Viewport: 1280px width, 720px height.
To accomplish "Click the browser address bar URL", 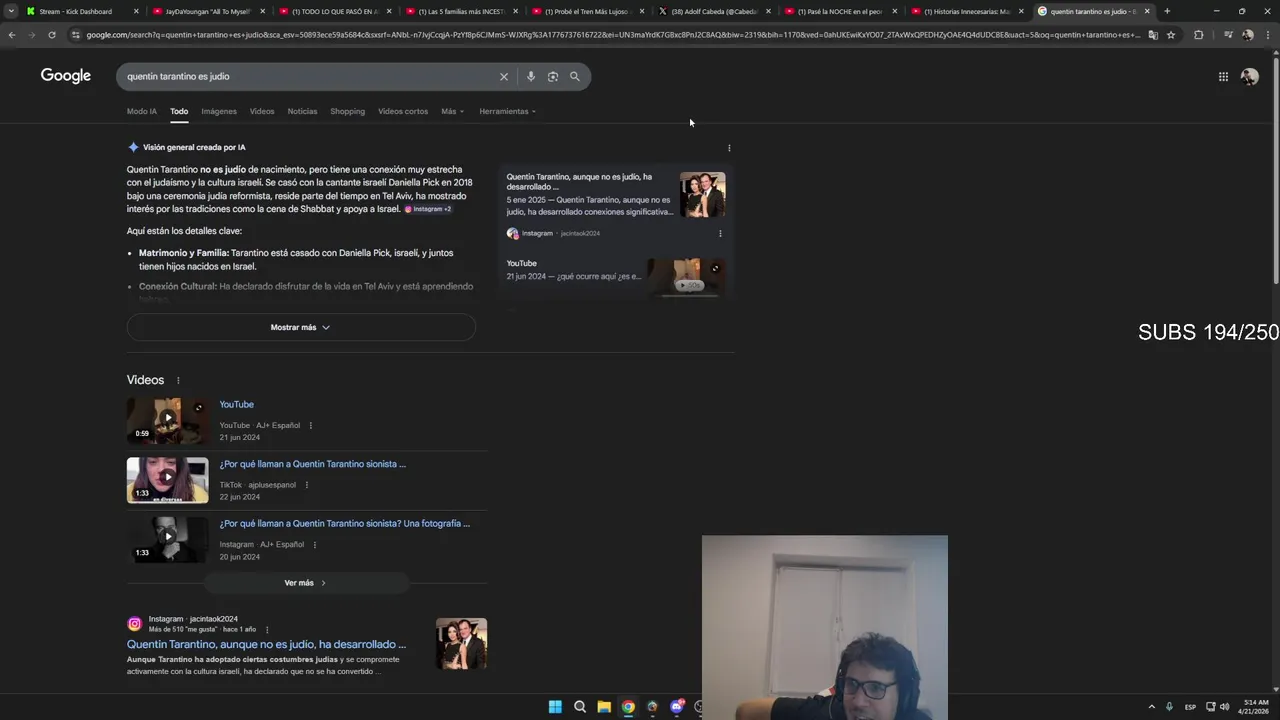I will 612,35.
